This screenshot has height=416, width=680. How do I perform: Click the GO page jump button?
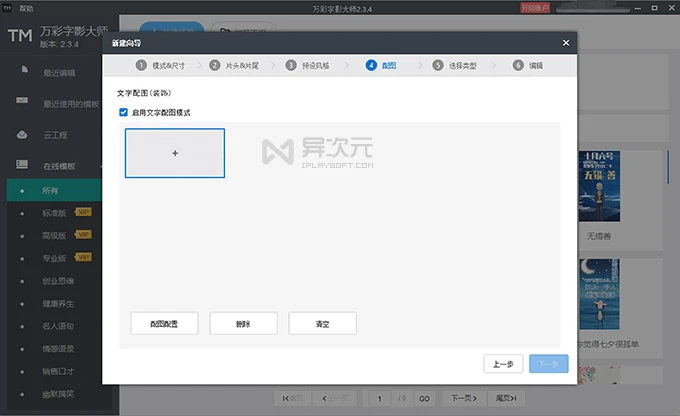424,398
